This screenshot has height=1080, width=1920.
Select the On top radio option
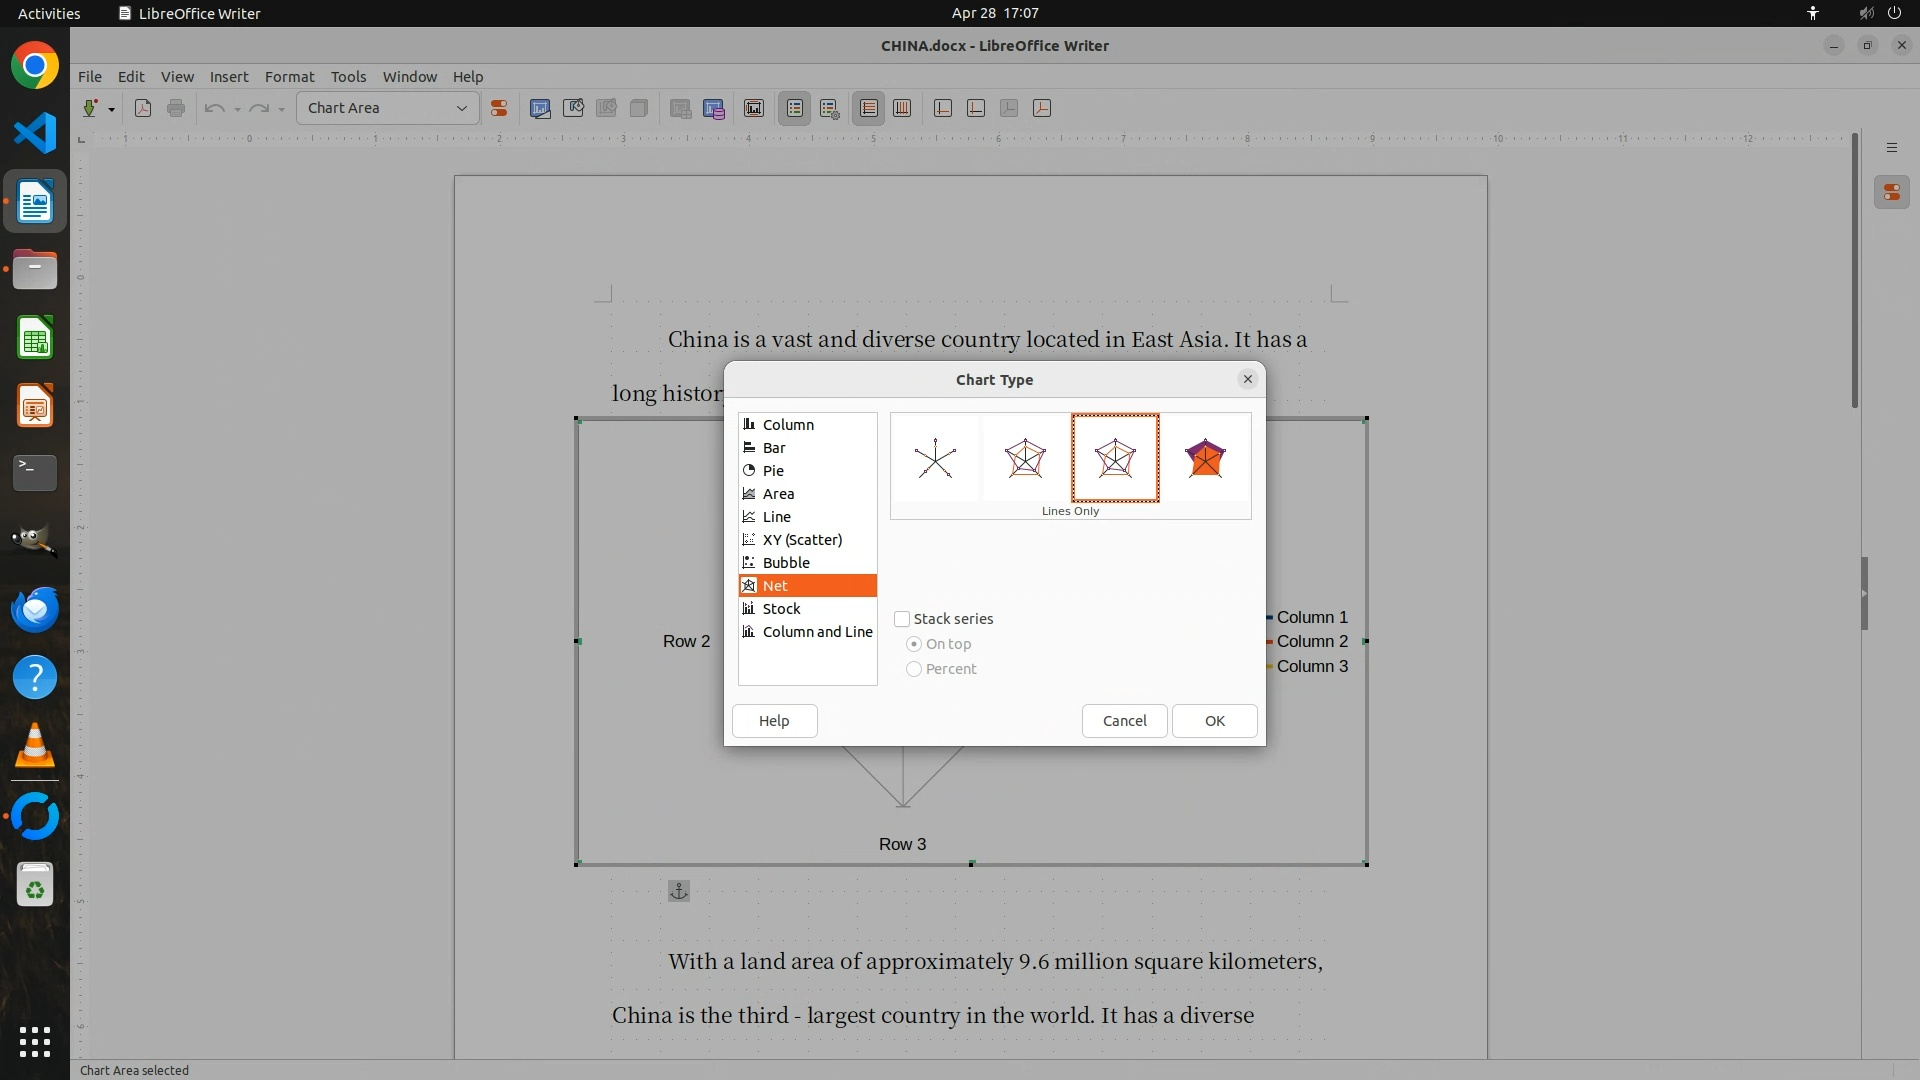pyautogui.click(x=914, y=644)
